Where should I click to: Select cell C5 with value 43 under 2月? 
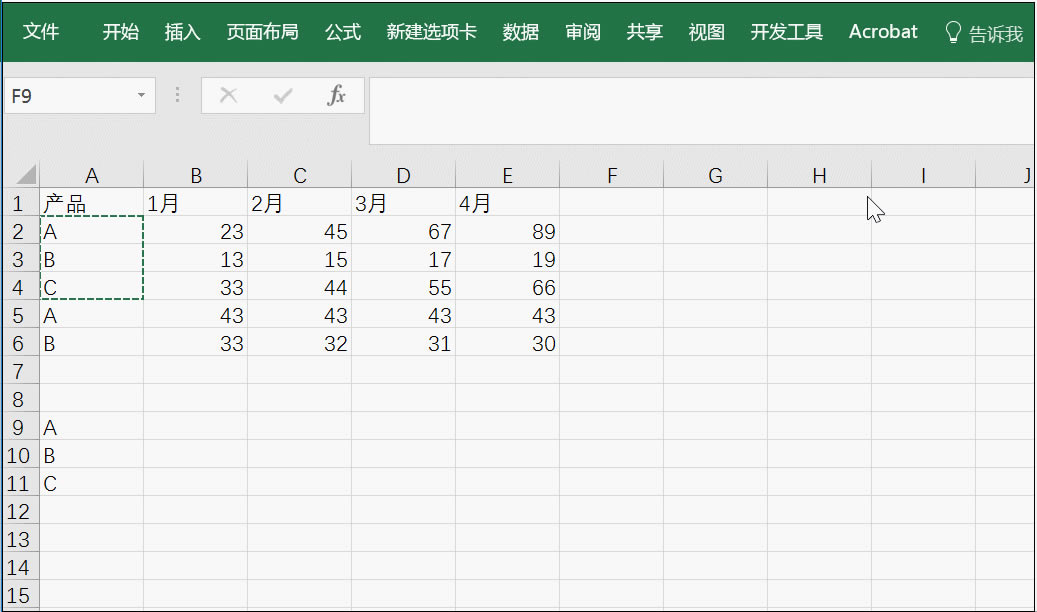point(300,315)
